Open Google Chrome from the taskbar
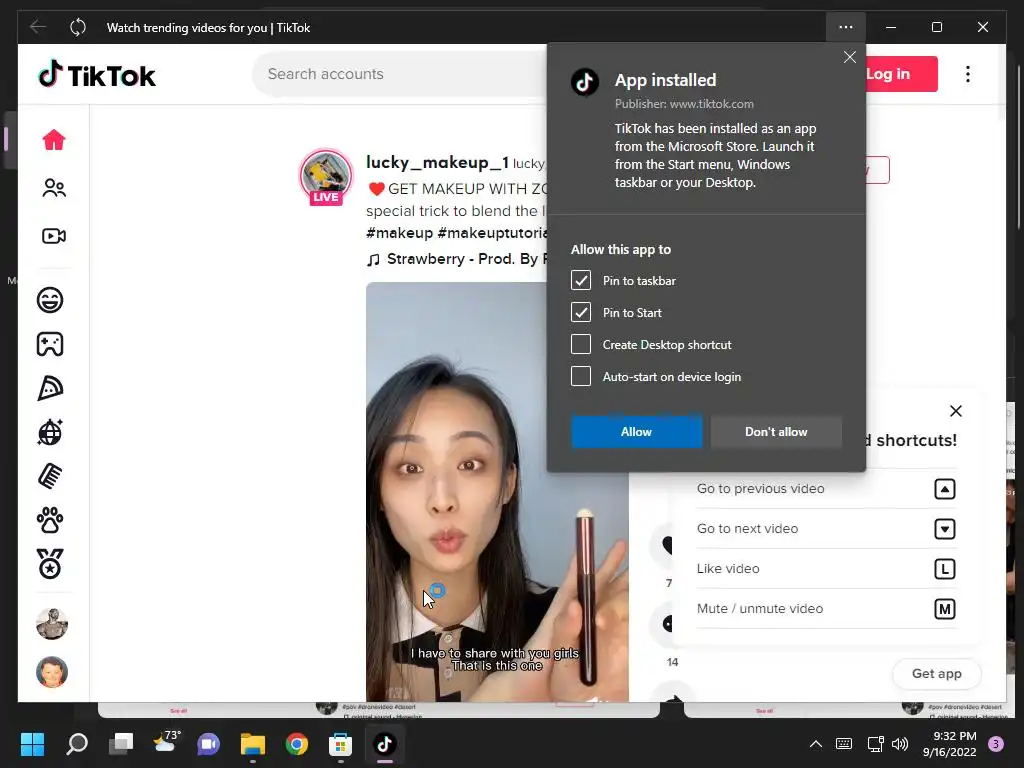 coord(296,744)
